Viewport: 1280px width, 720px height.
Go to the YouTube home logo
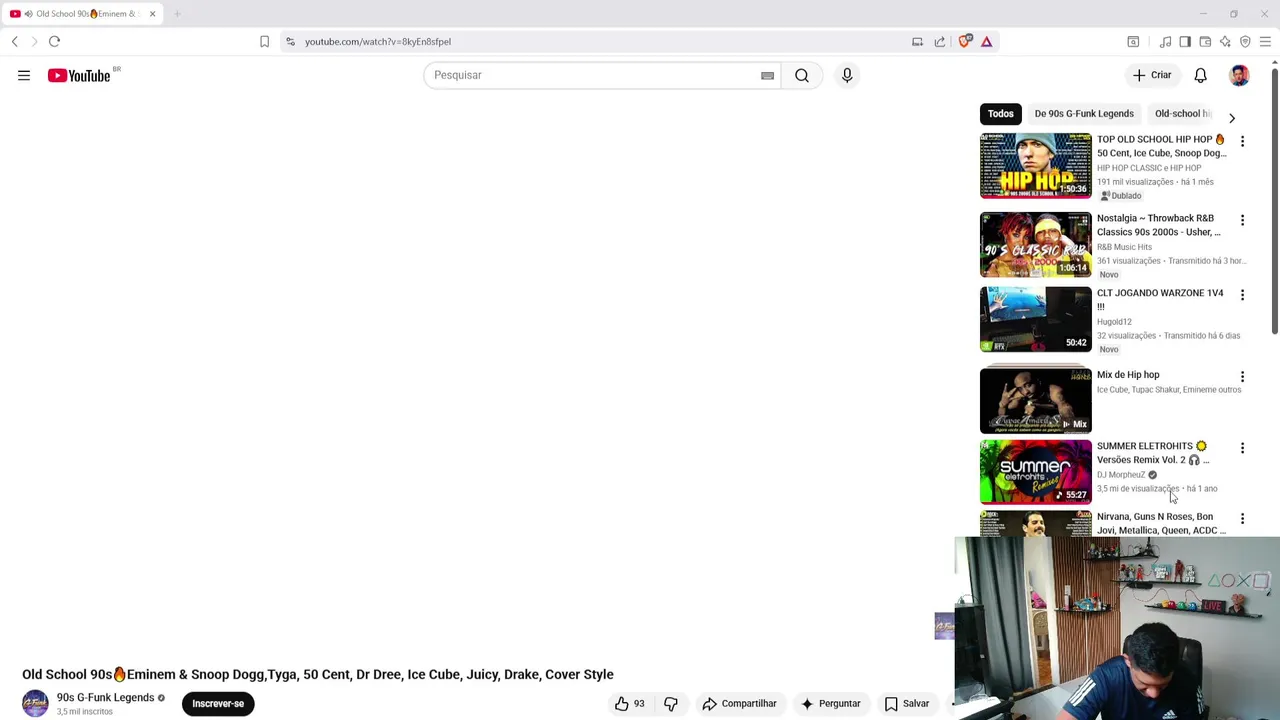79,75
